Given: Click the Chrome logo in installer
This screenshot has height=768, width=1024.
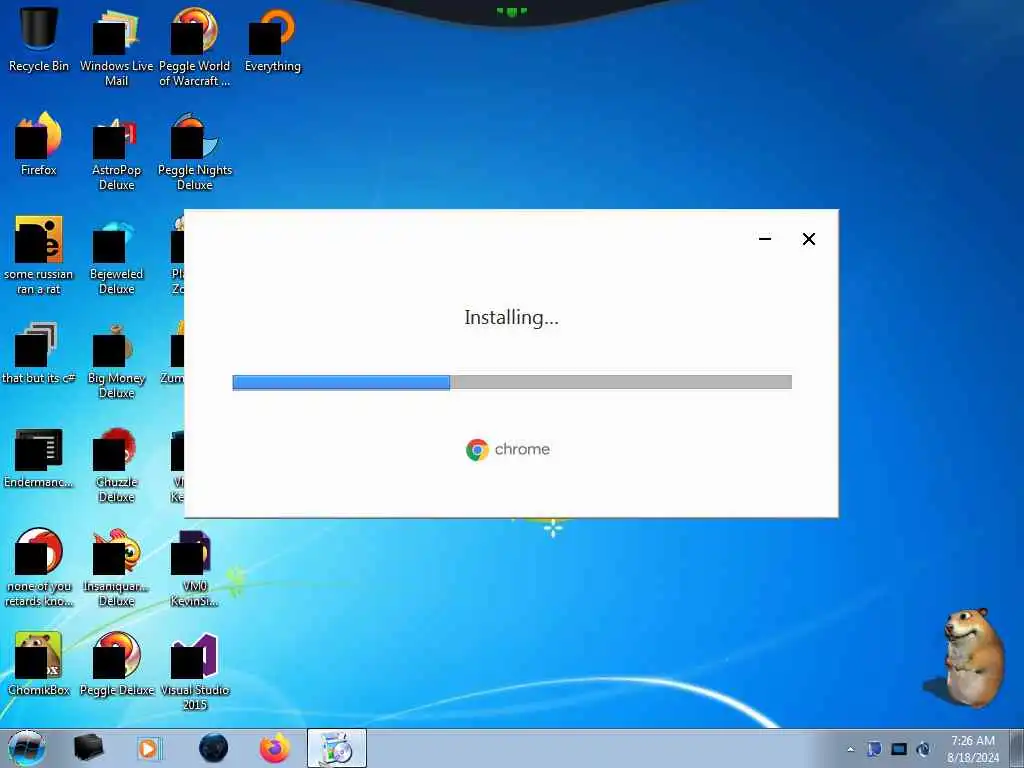Looking at the screenshot, I should (477, 450).
